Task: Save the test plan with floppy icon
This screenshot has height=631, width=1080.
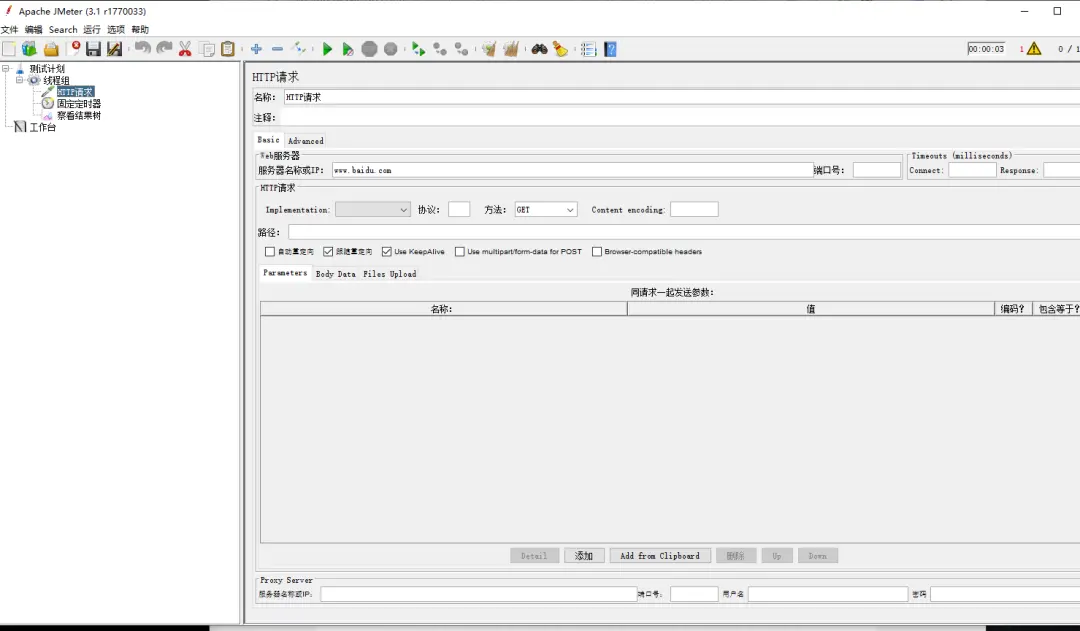Action: point(94,49)
